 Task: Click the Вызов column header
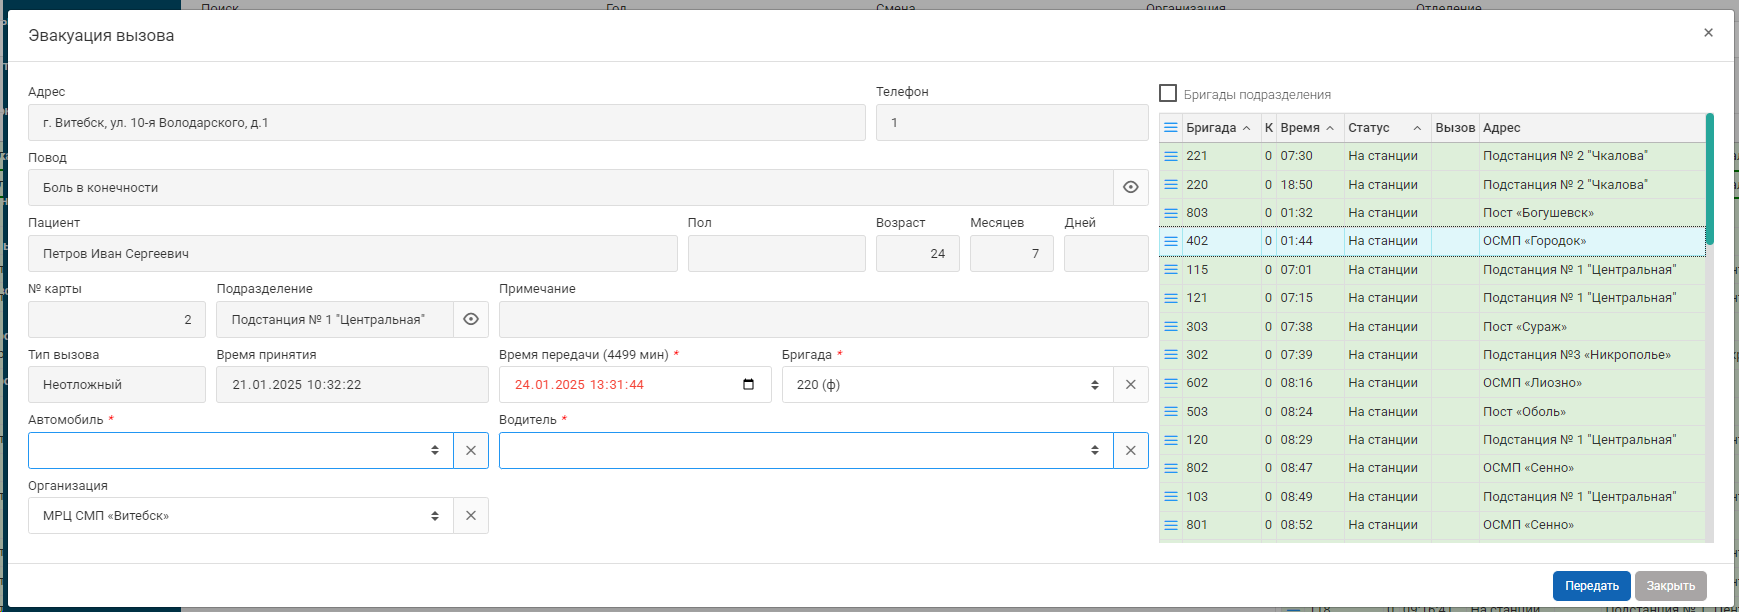pos(1455,128)
